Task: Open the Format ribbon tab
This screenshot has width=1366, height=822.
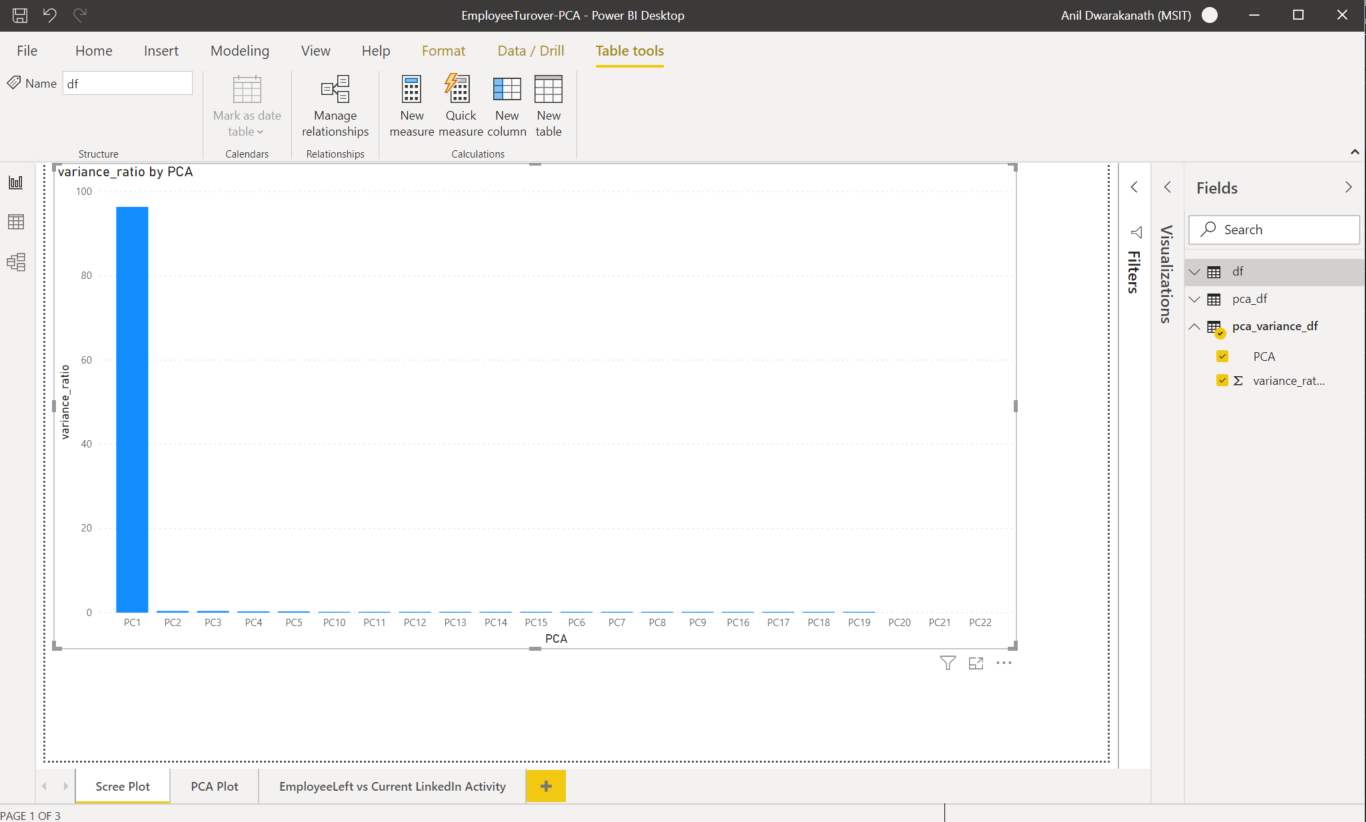Action: tap(443, 51)
